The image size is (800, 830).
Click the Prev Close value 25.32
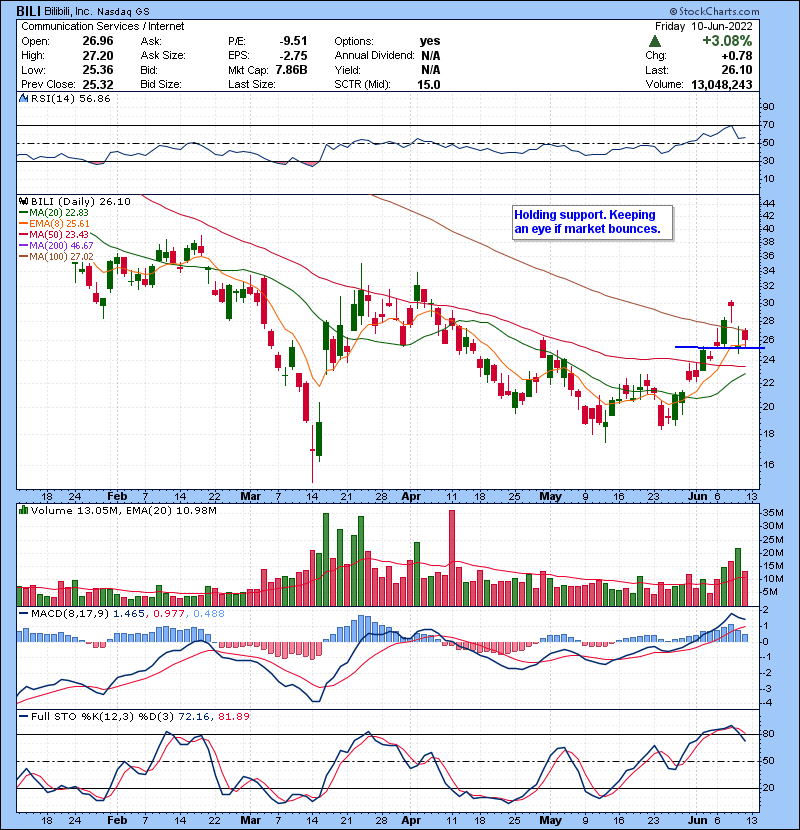(98, 84)
